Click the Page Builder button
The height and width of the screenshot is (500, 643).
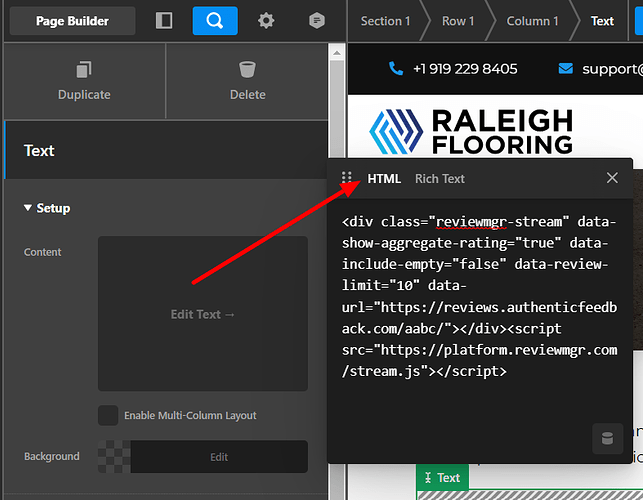point(72,21)
